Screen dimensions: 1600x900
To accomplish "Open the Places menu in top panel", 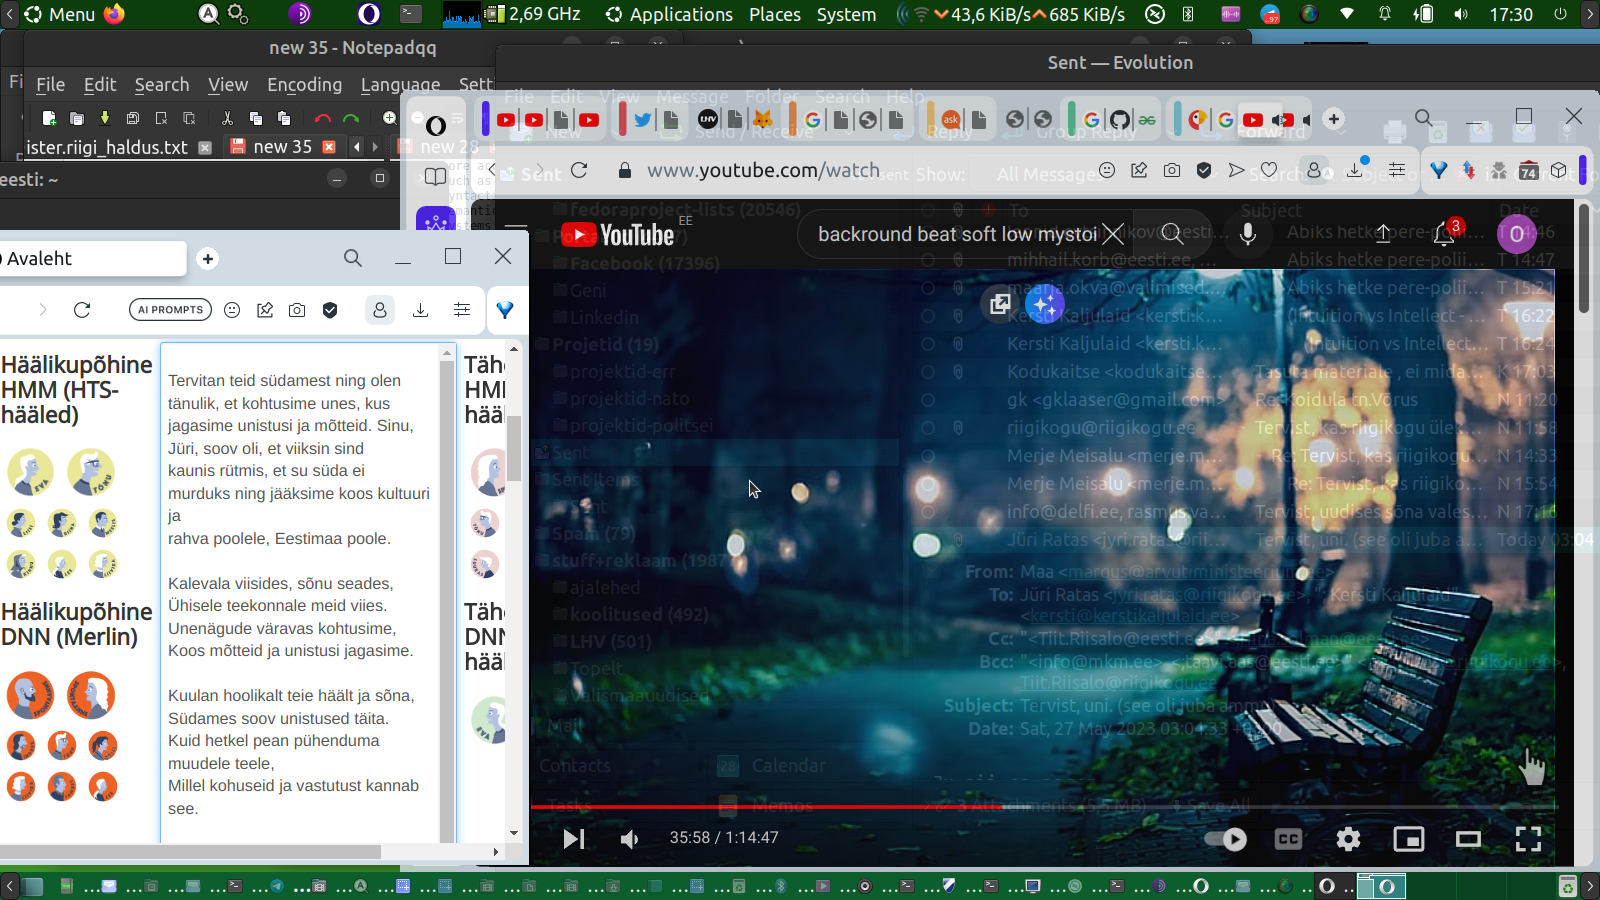I will [x=774, y=14].
